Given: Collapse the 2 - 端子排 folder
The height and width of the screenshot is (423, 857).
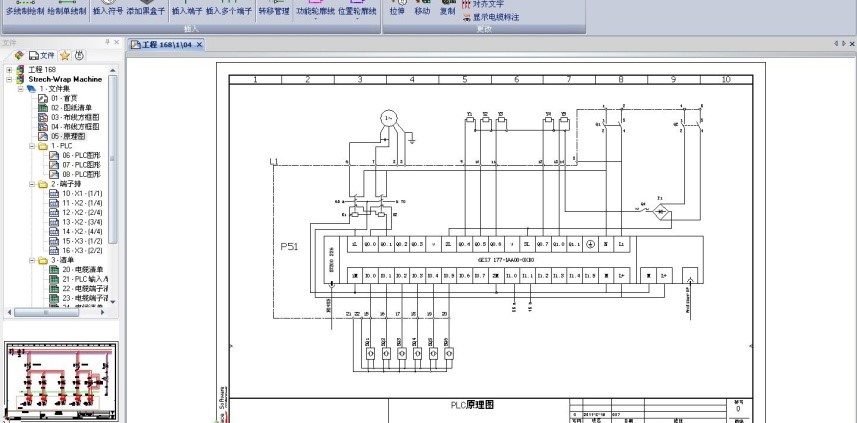Looking at the screenshot, I should [32, 184].
